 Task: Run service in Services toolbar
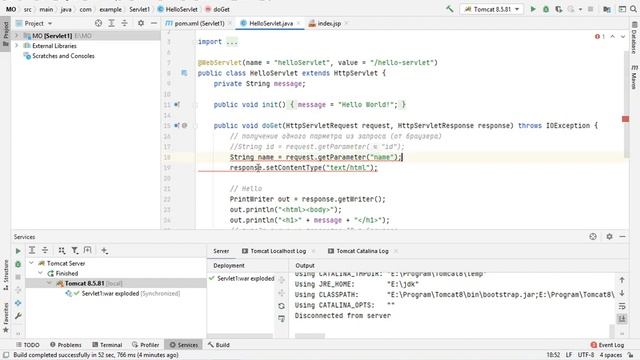pyautogui.click(x=18, y=251)
